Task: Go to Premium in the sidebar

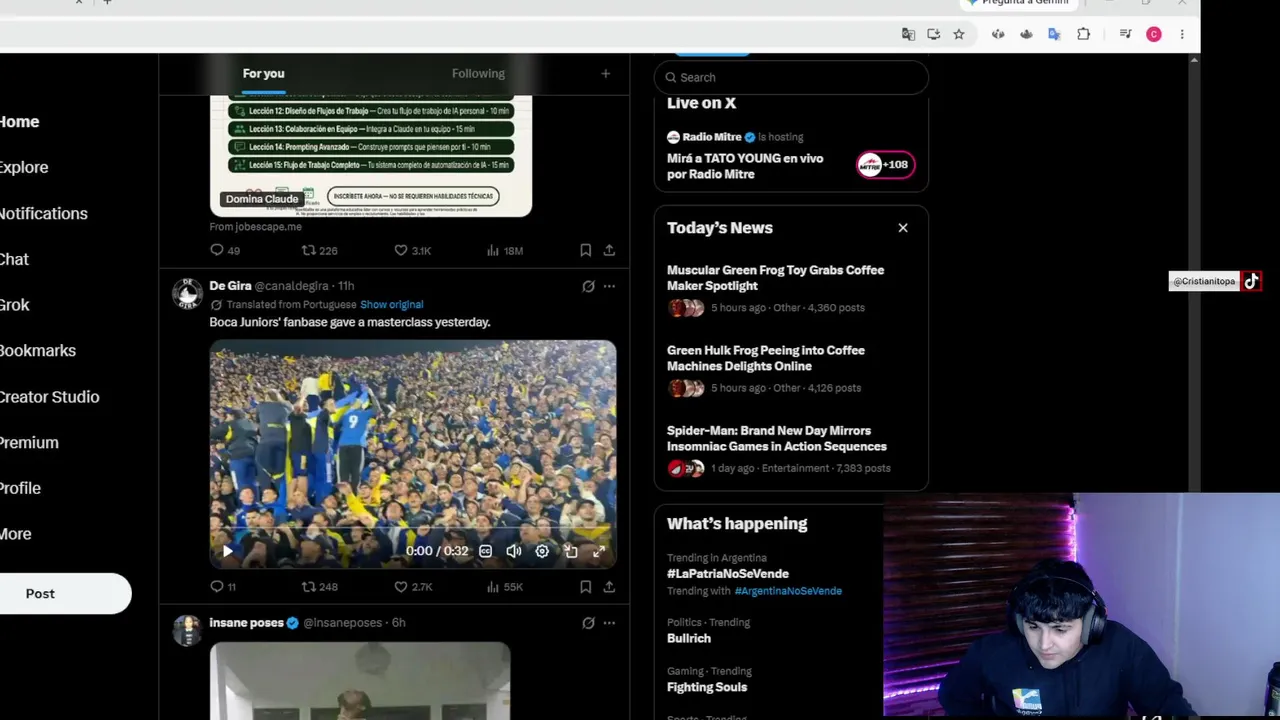Action: [x=29, y=443]
